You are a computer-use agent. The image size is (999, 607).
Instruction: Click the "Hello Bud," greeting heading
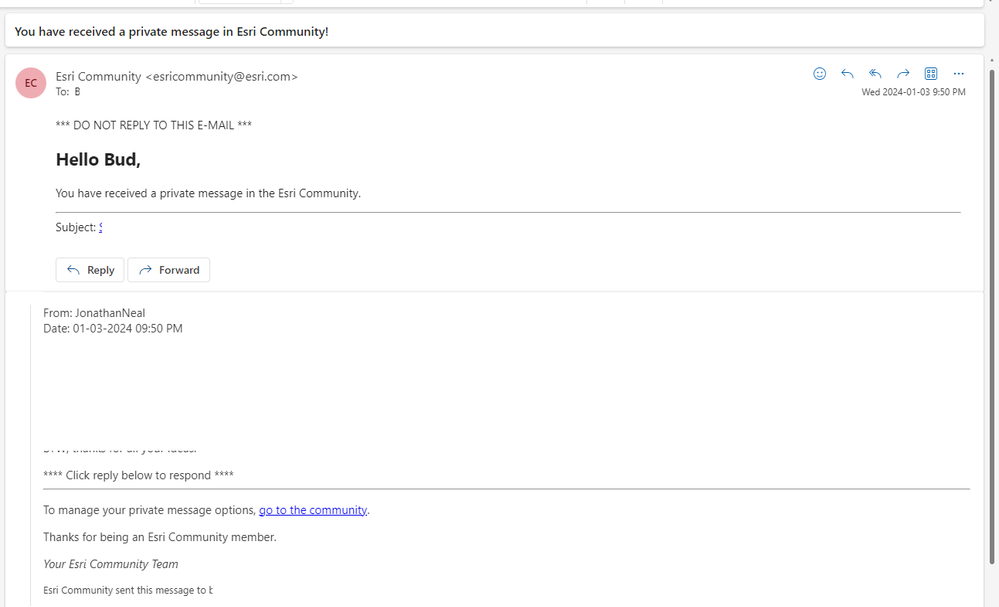click(x=98, y=159)
